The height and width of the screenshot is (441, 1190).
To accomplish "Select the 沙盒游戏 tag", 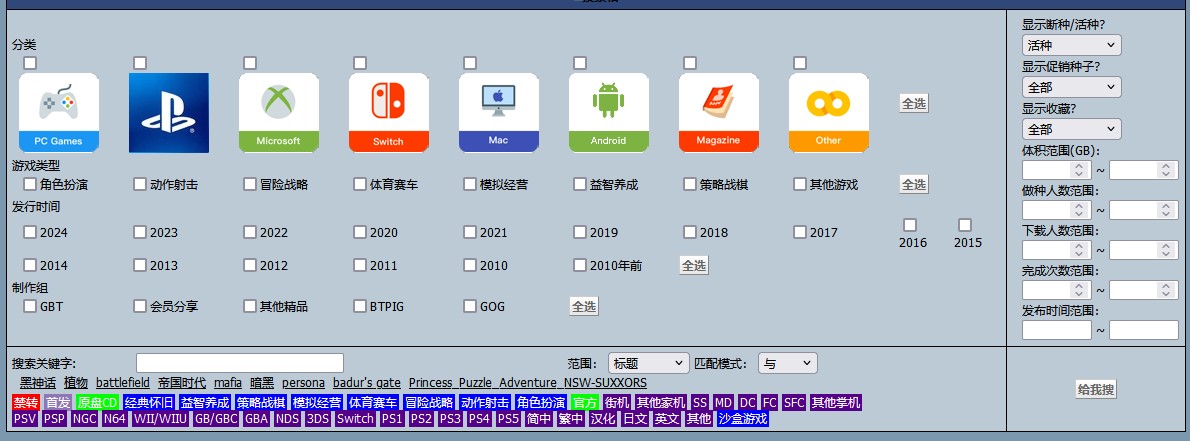I will pyautogui.click(x=743, y=418).
